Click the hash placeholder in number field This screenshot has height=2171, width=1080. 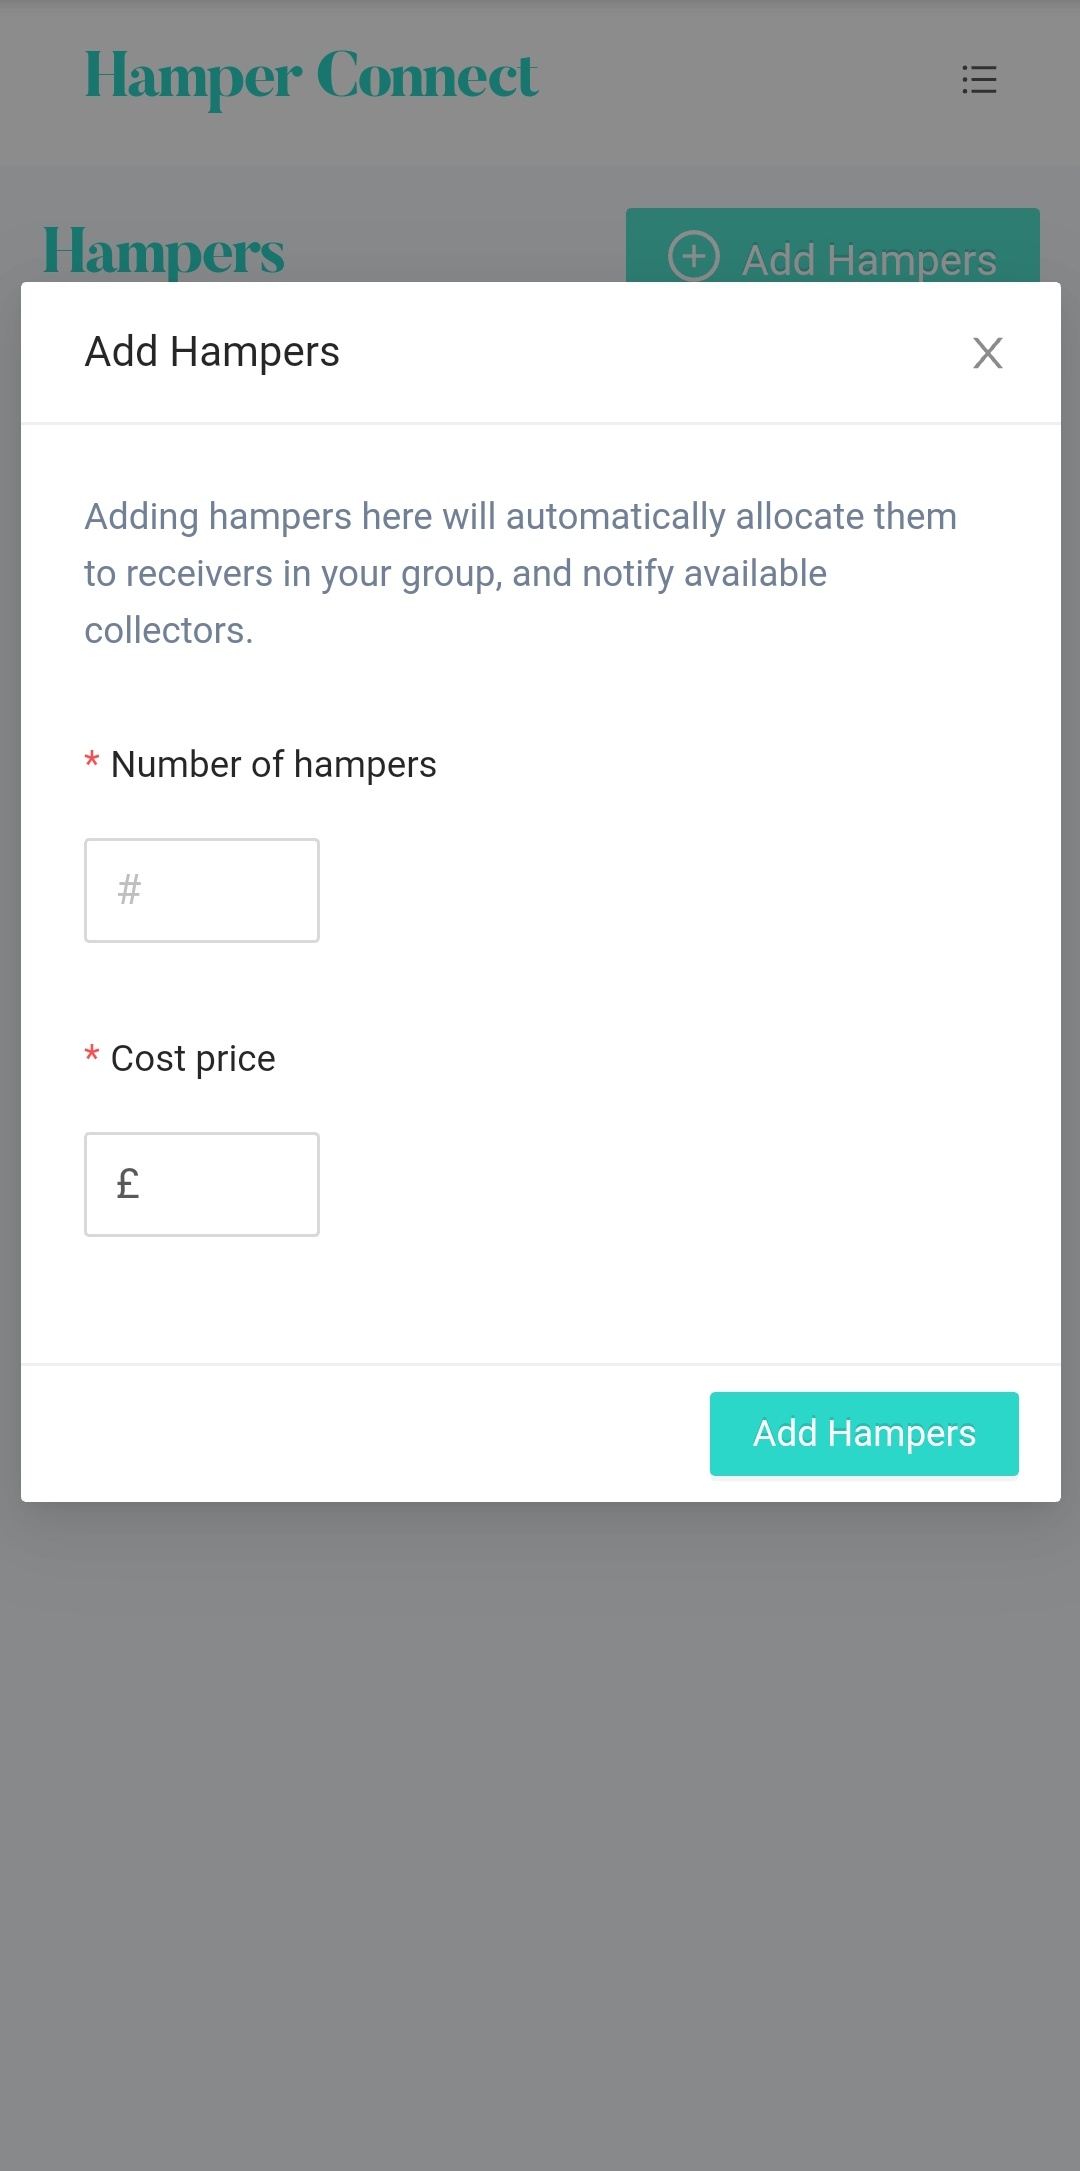pyautogui.click(x=129, y=890)
